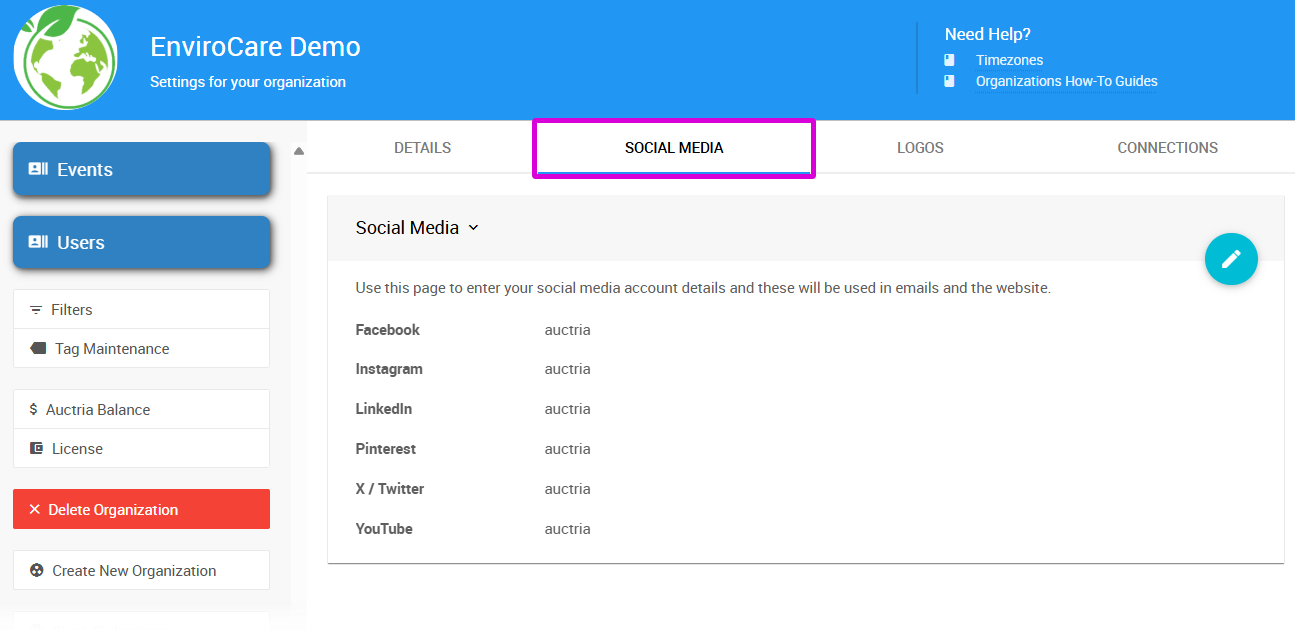The image size is (1295, 631).
Task: Open the Timezones help link
Action: click(x=1009, y=60)
